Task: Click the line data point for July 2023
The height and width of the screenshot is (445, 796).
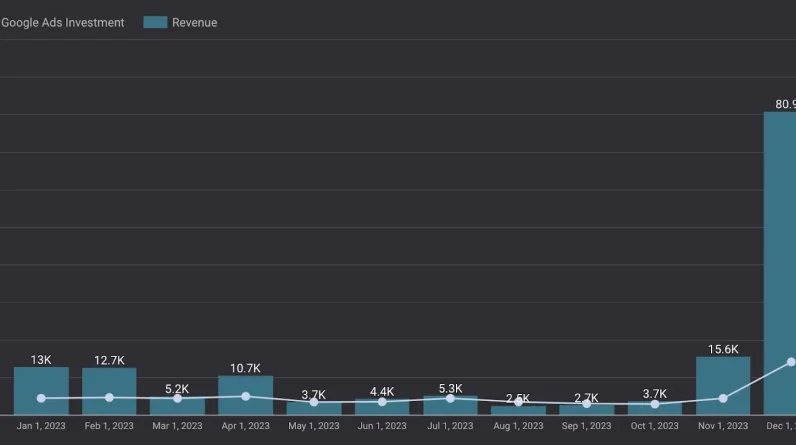Action: tap(450, 399)
